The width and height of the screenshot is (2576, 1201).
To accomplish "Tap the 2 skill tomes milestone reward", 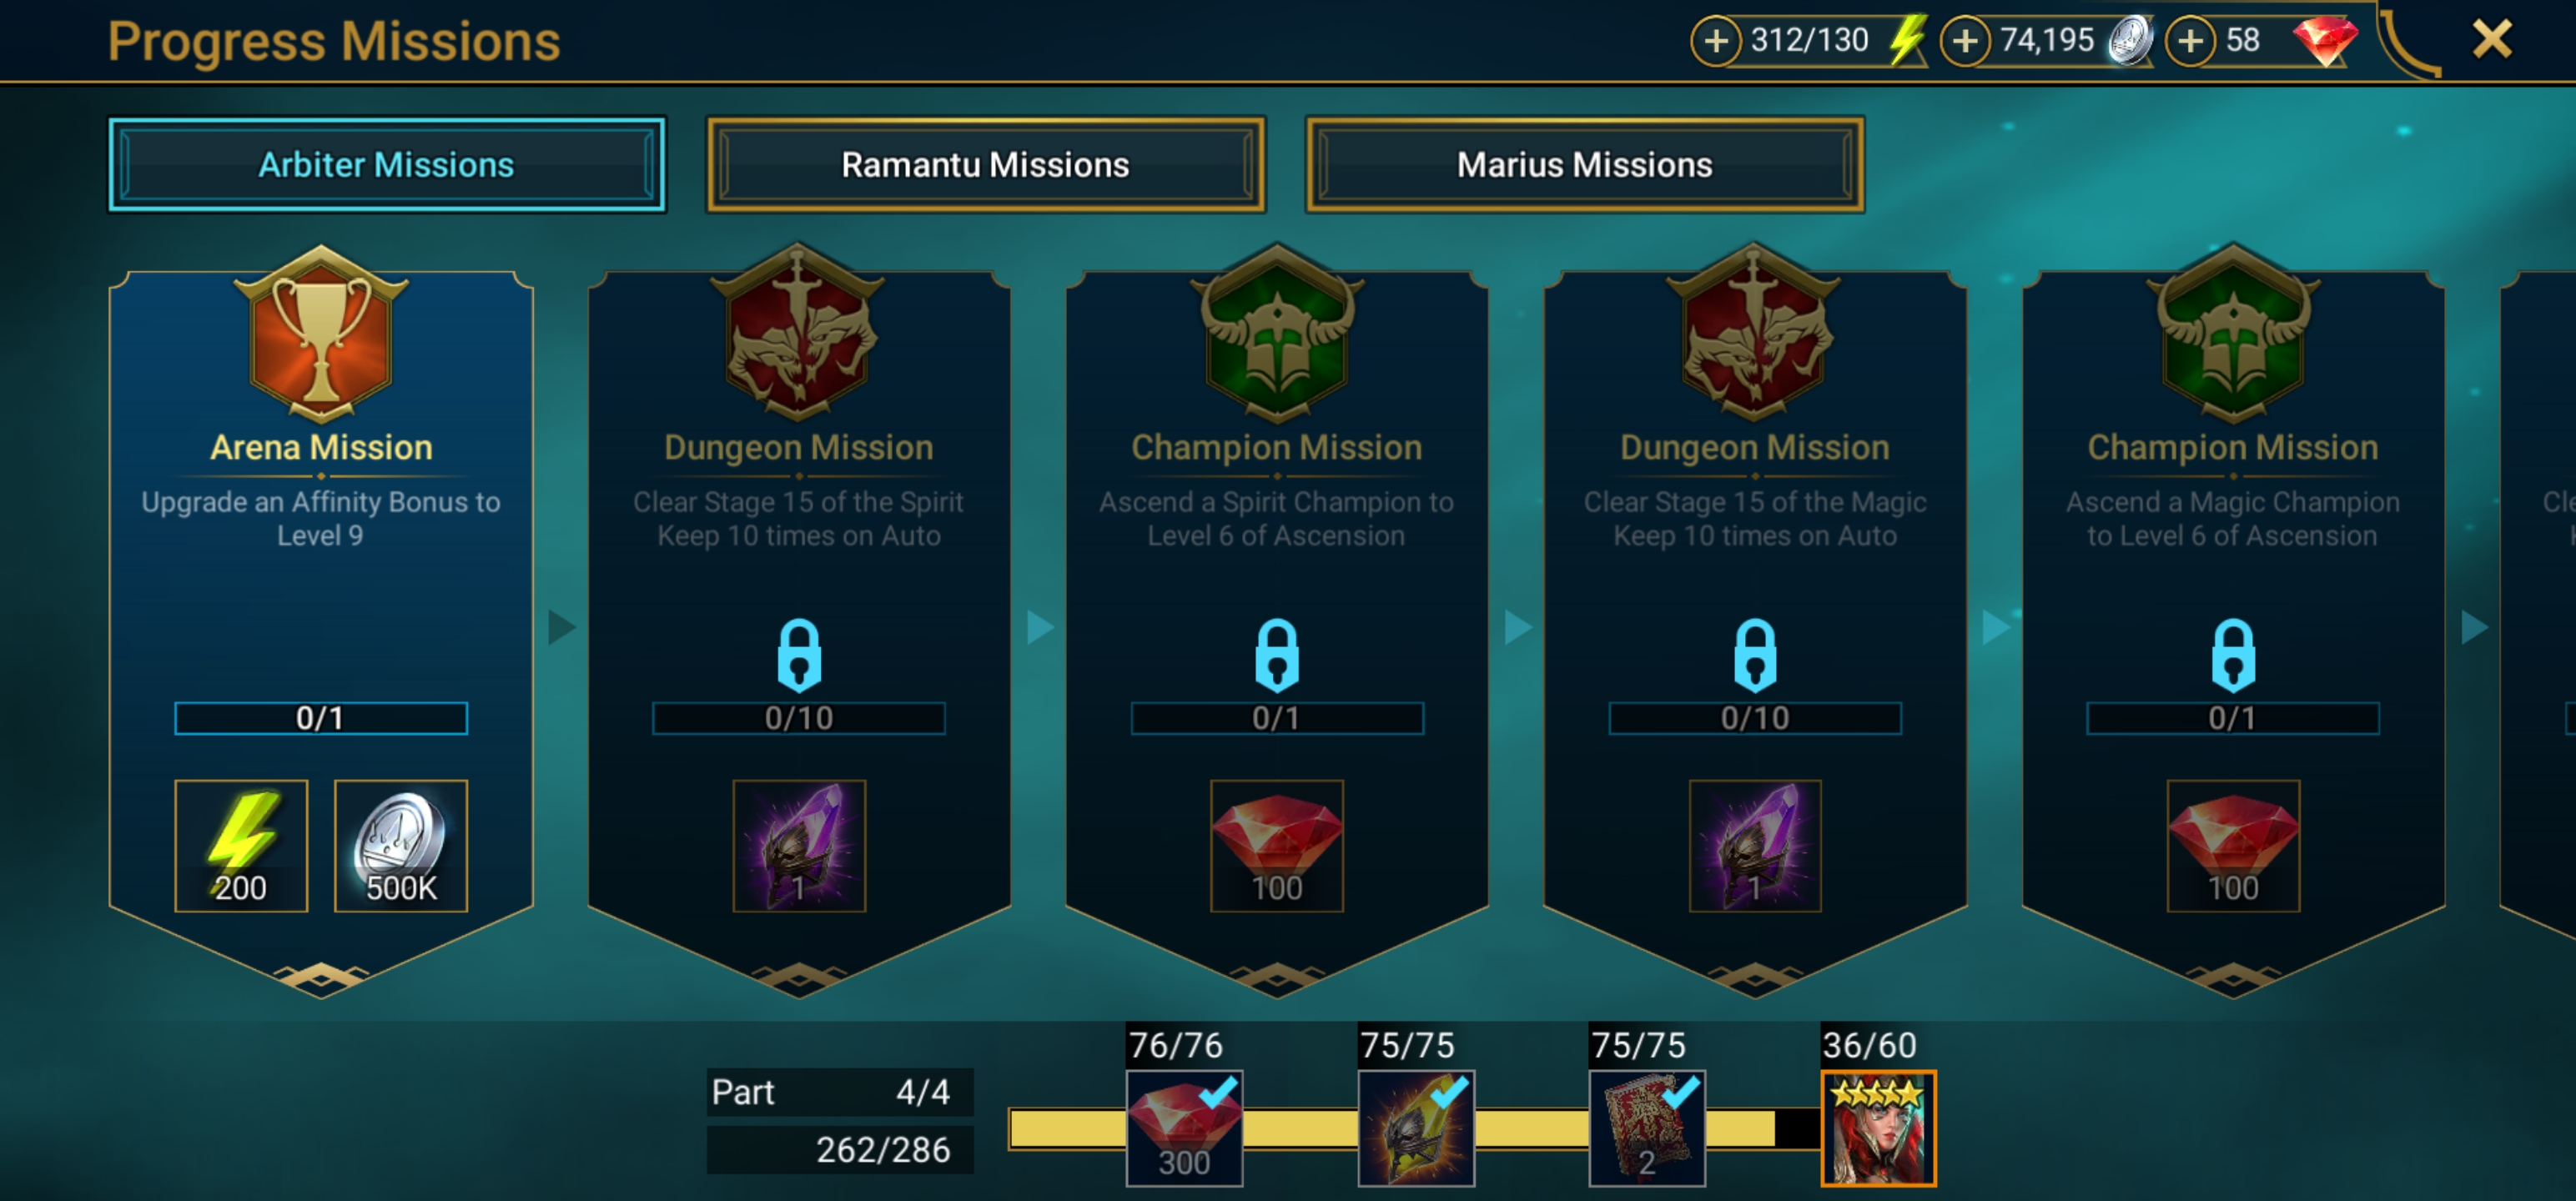I will (1647, 1128).
